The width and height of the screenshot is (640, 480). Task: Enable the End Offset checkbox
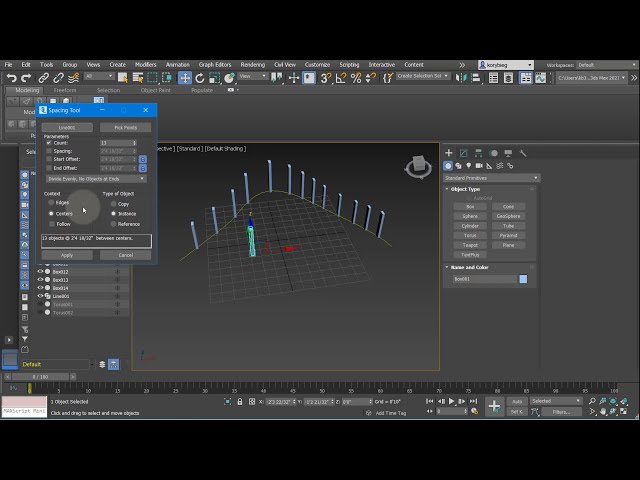click(x=49, y=168)
